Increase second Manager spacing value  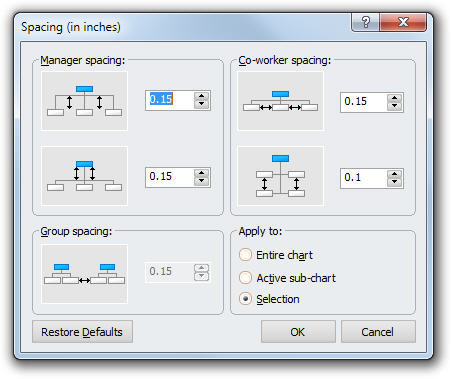coord(201,173)
